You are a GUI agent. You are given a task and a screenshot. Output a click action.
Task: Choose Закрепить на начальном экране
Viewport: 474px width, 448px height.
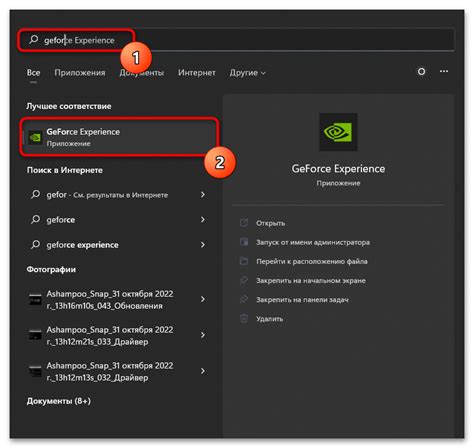311,281
